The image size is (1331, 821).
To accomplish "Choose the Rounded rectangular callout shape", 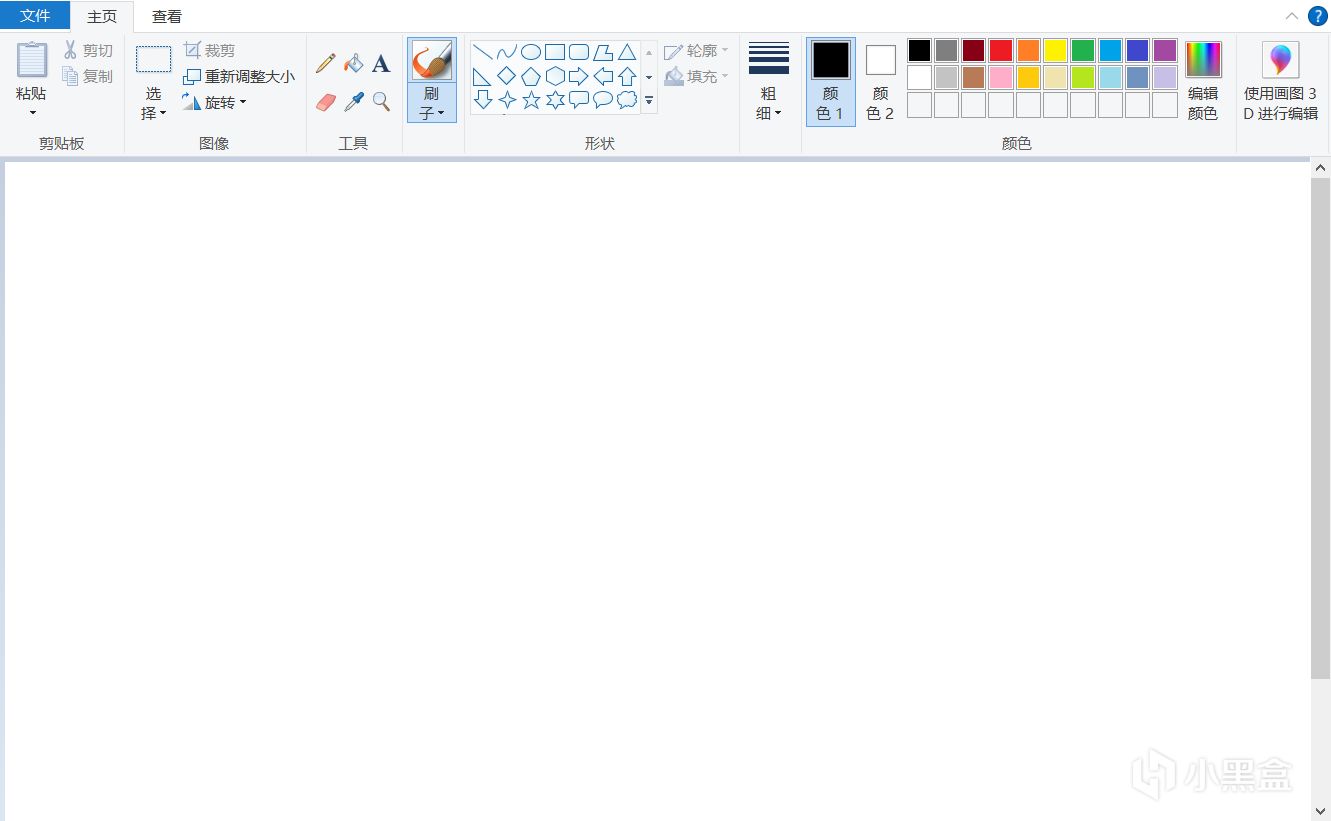I will (x=579, y=100).
